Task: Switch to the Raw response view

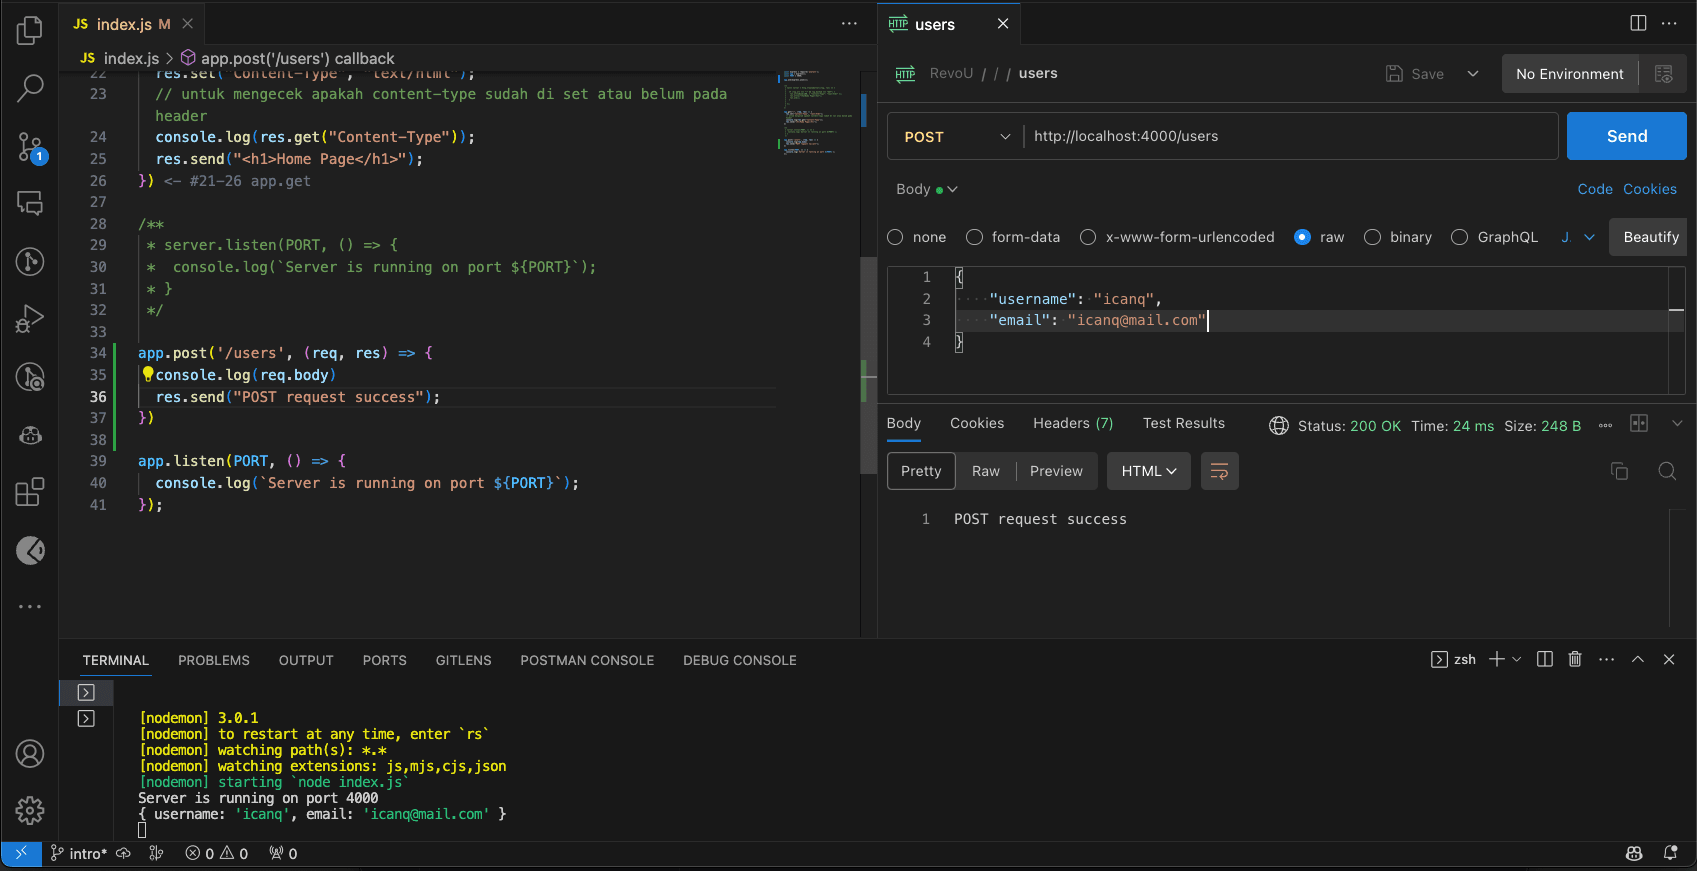Action: tap(986, 471)
